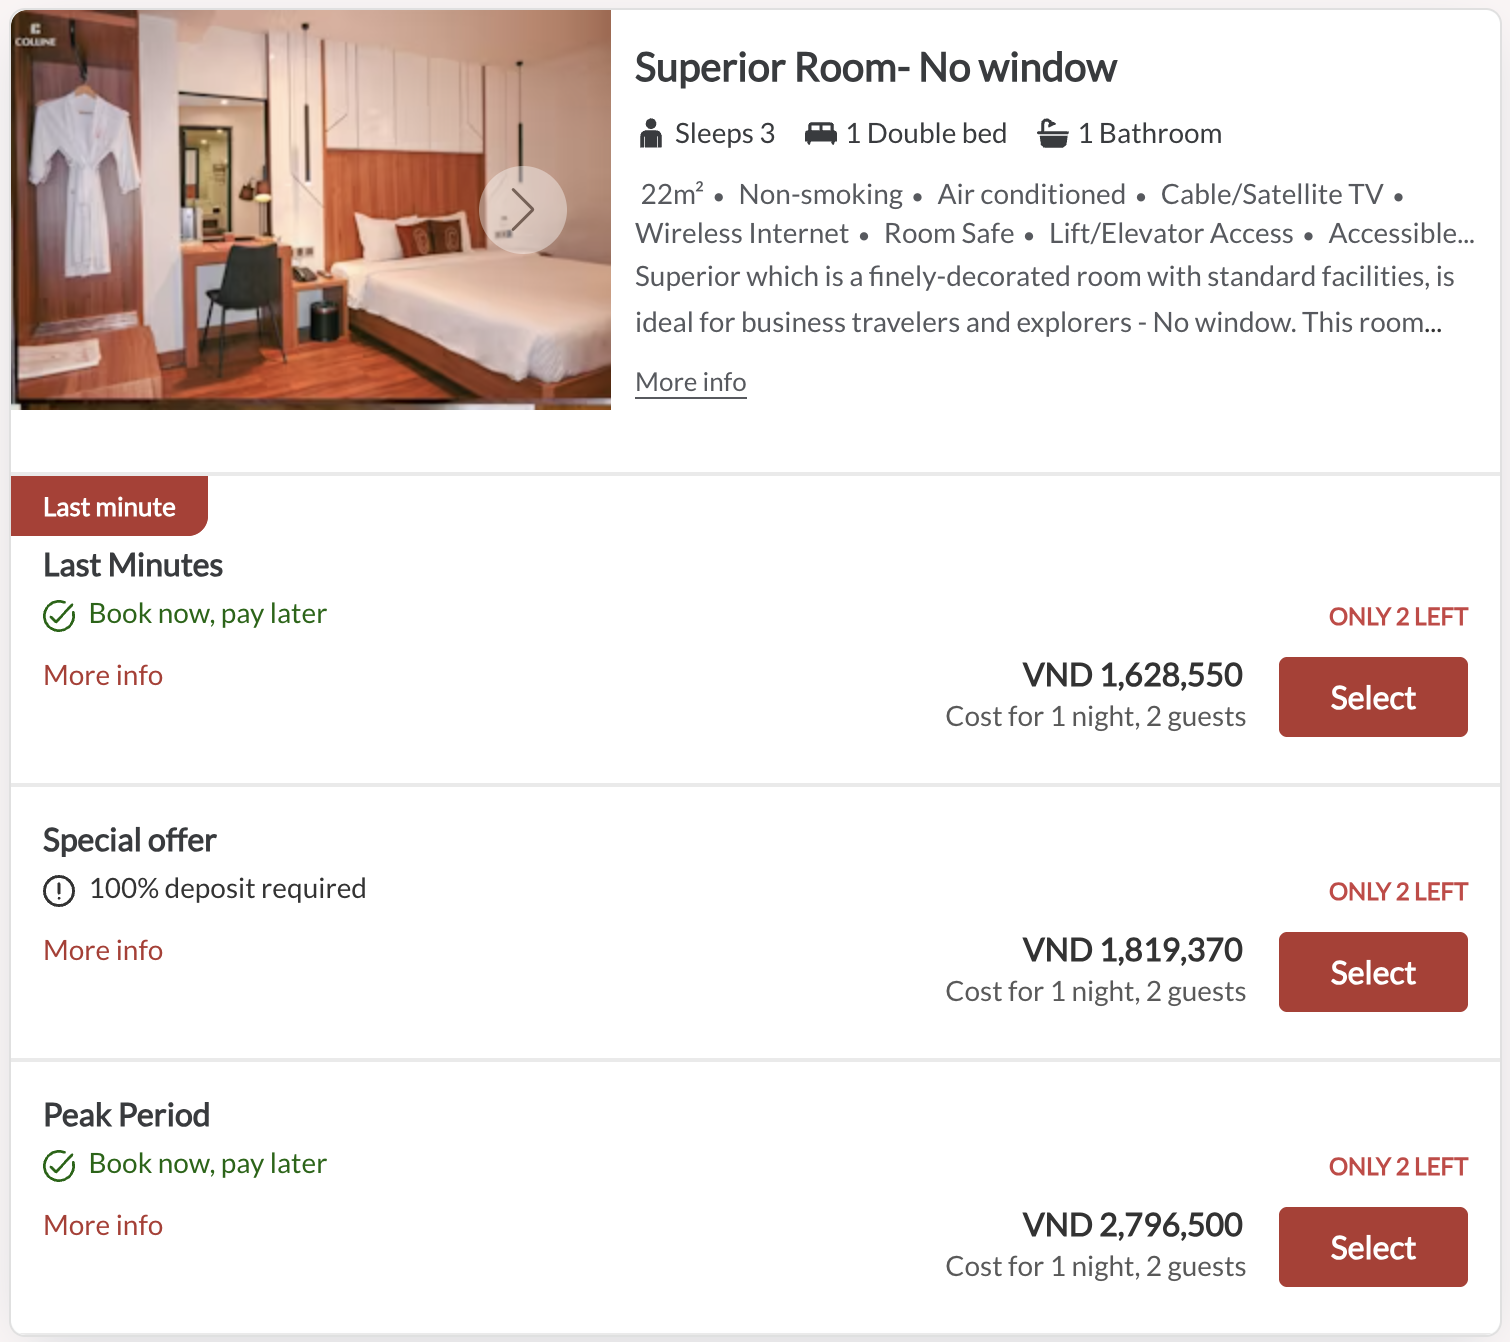Screen dimensions: 1510x1342
Task: Open More info under room description
Action: point(690,382)
